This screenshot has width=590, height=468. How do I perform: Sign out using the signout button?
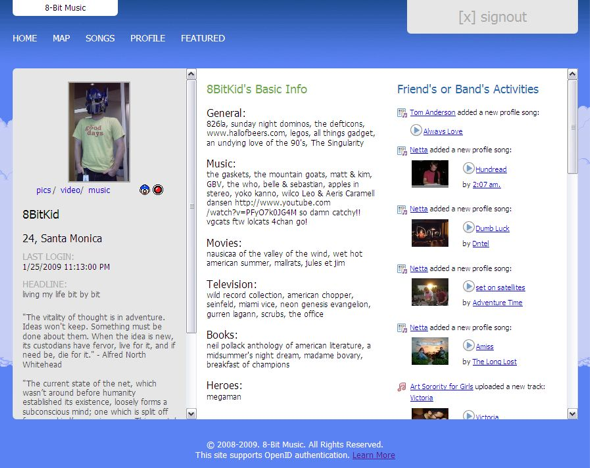493,17
